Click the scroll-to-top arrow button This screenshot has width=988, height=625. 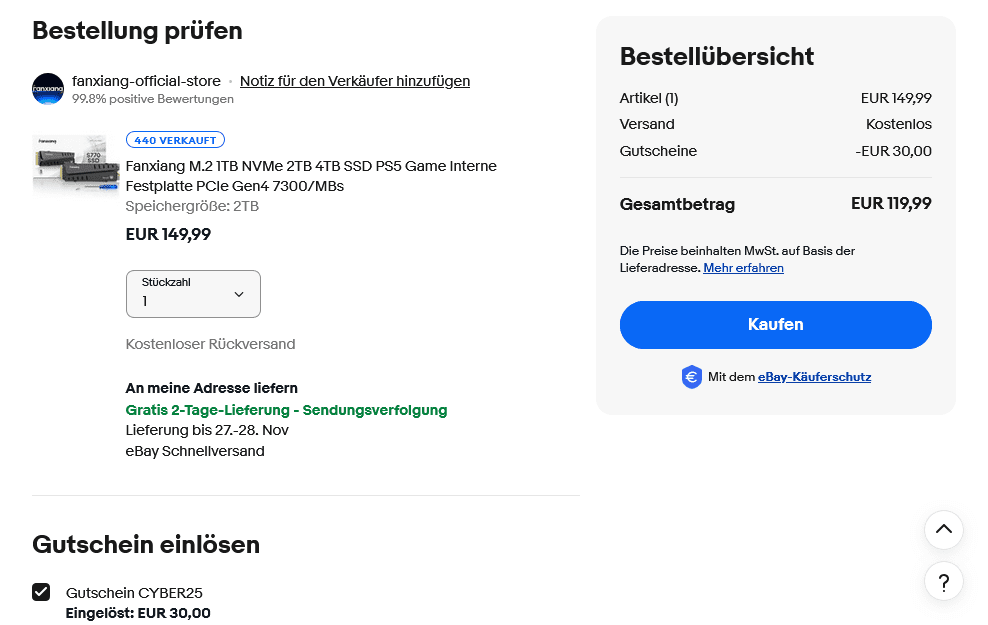pos(943,530)
